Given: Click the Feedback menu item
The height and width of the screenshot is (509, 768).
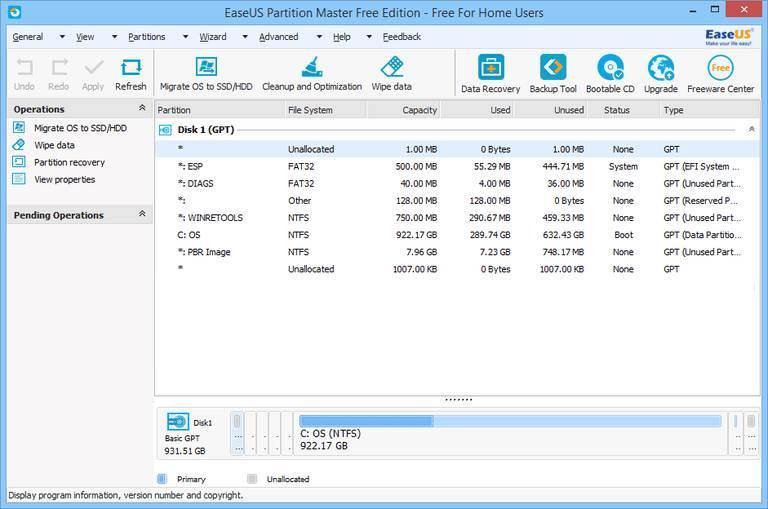Looking at the screenshot, I should coord(402,37).
